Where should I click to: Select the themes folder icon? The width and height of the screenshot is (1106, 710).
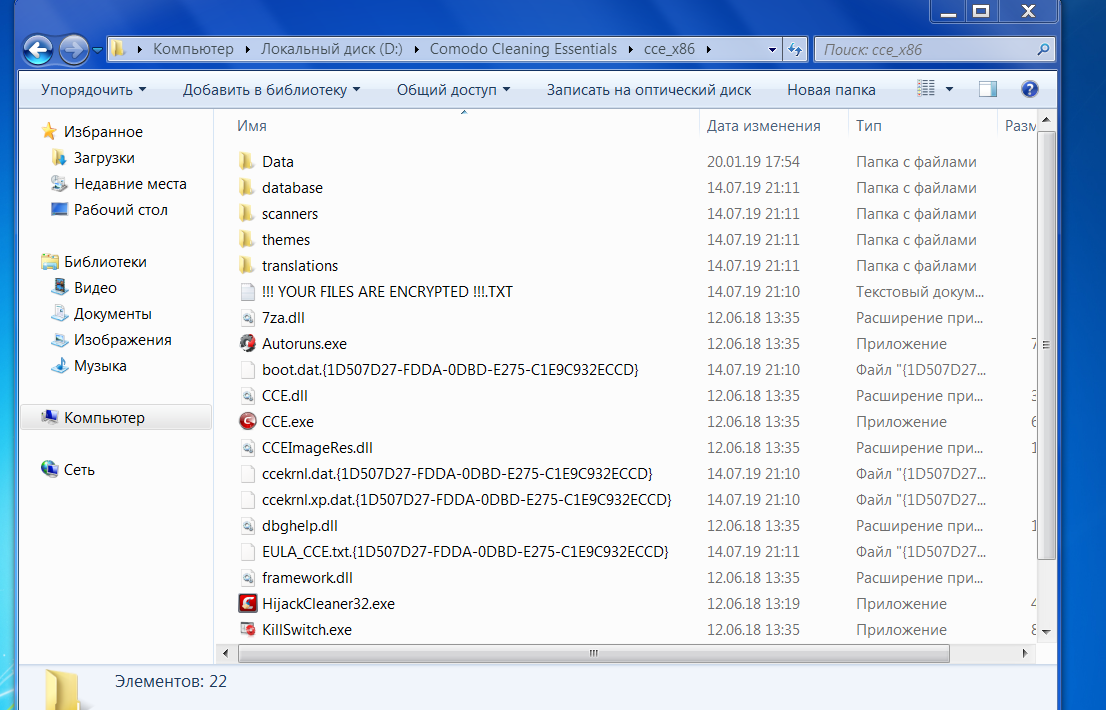(x=247, y=240)
